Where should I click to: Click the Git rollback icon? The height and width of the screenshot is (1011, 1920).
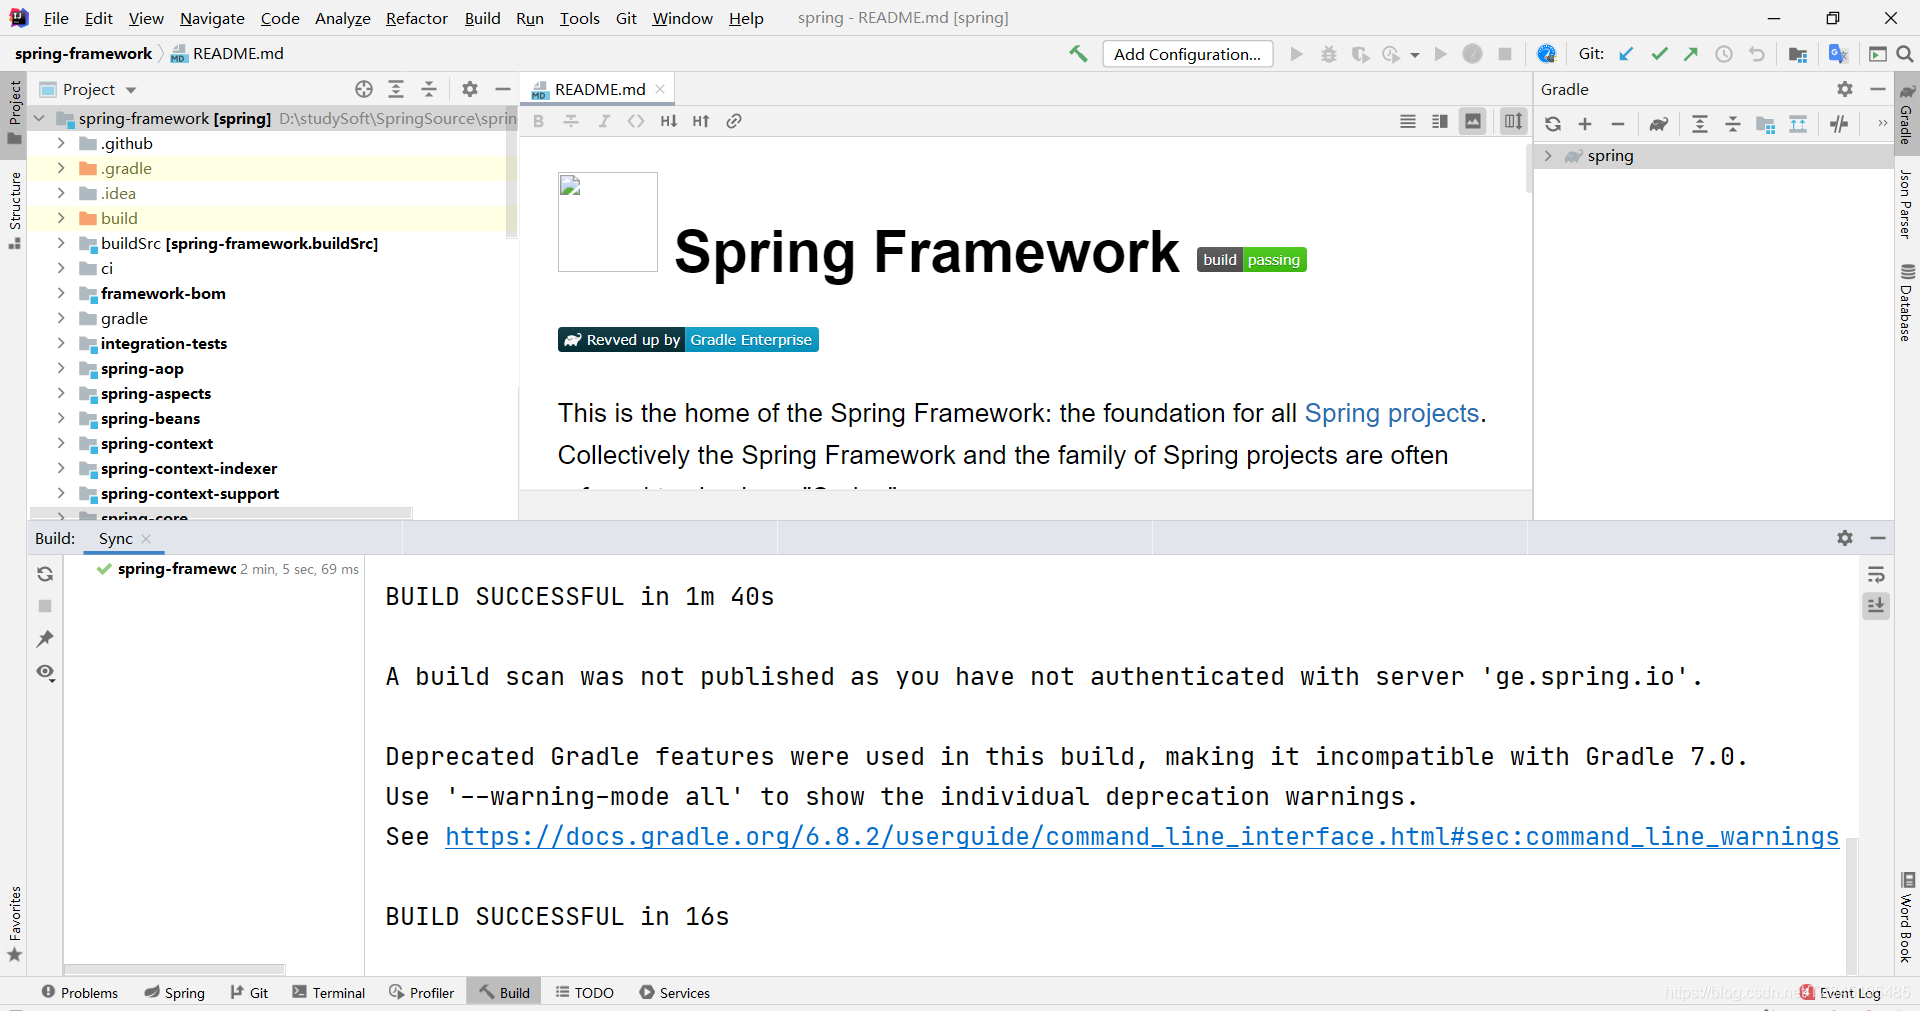pyautogui.click(x=1757, y=54)
